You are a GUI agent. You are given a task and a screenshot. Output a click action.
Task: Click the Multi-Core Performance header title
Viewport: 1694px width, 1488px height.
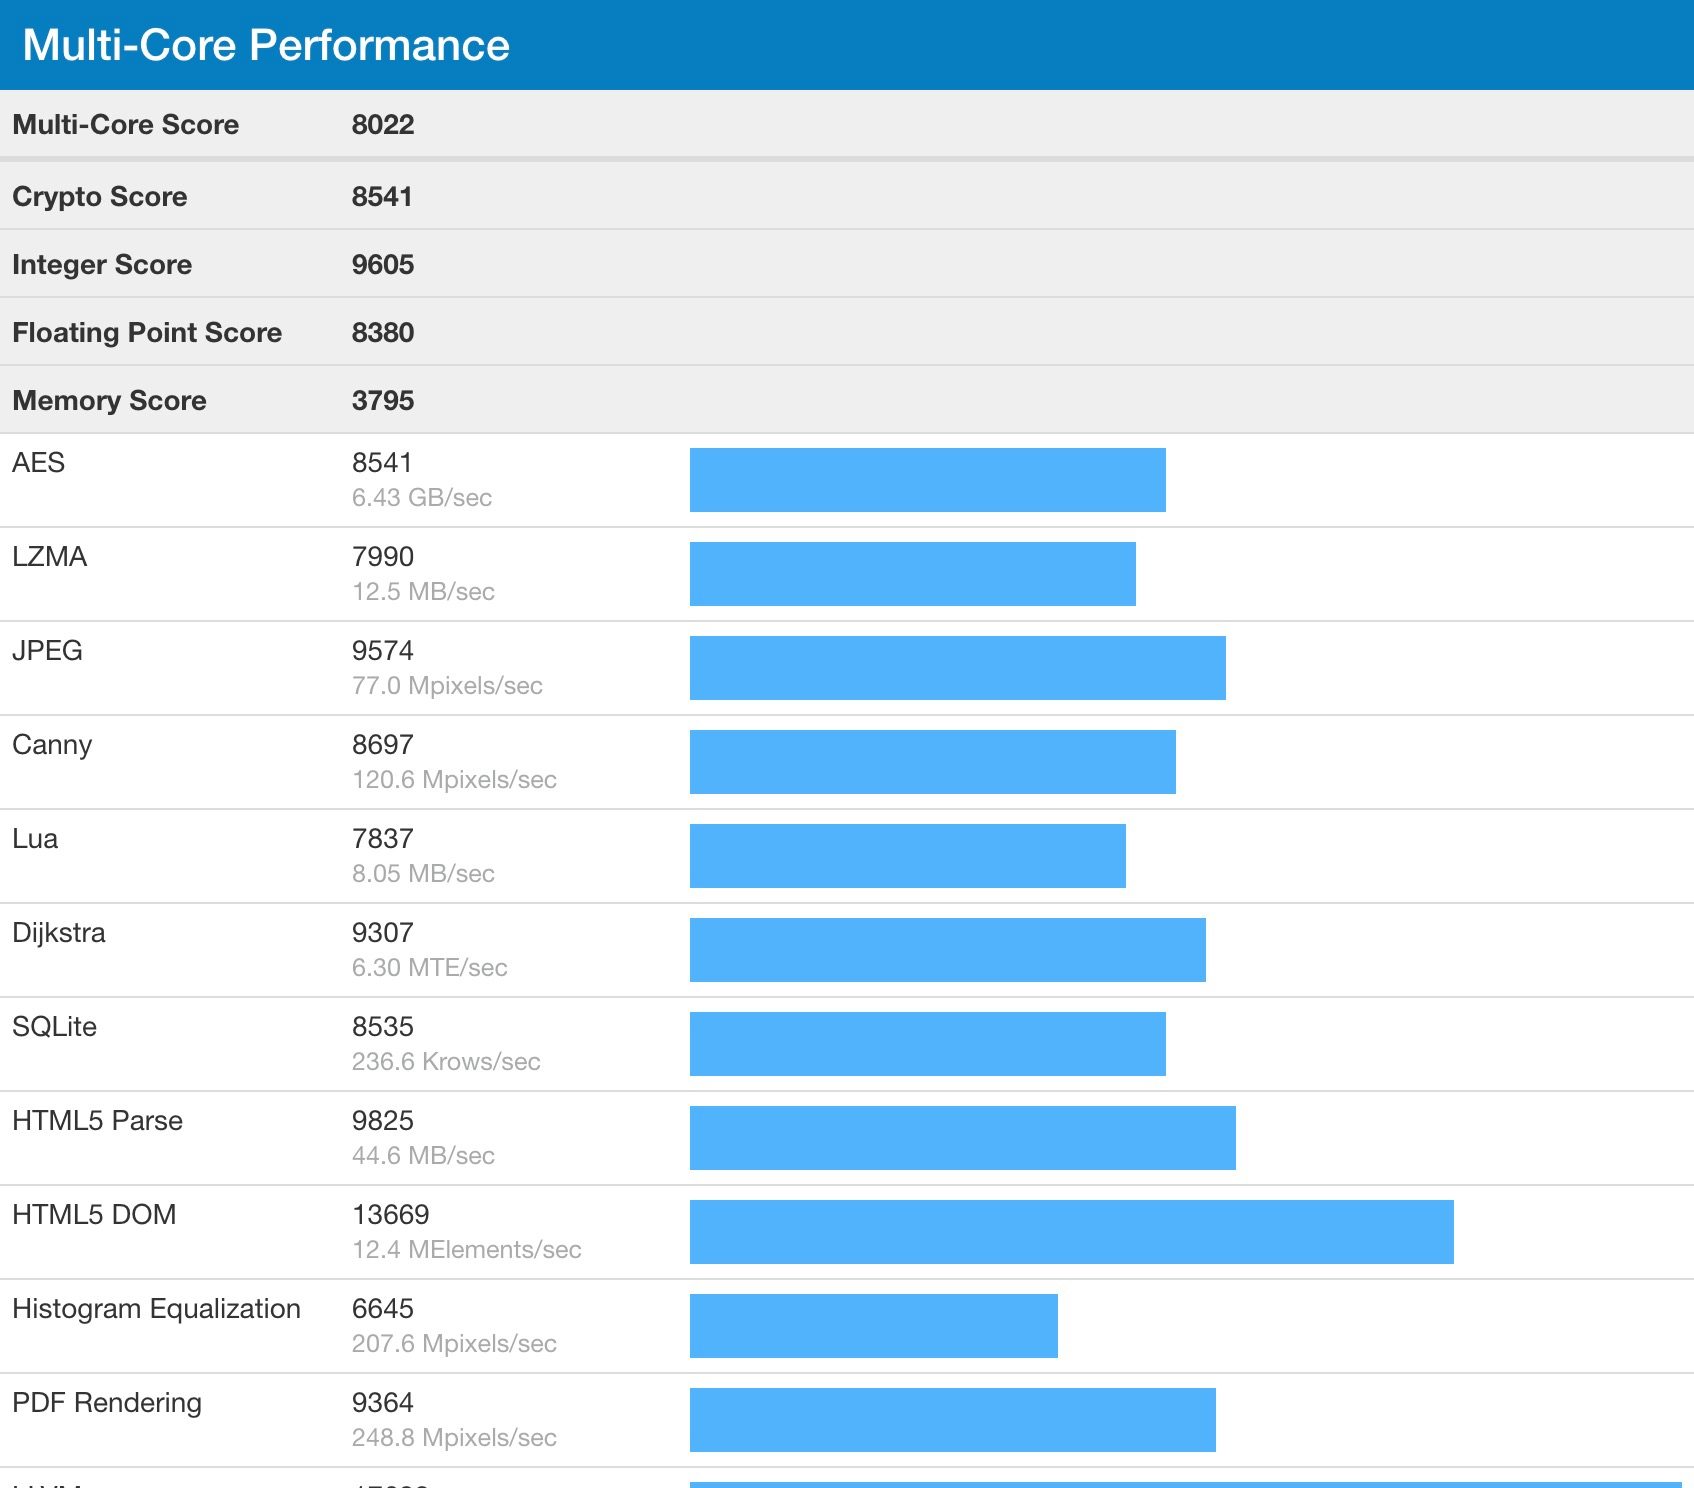pyautogui.click(x=266, y=45)
